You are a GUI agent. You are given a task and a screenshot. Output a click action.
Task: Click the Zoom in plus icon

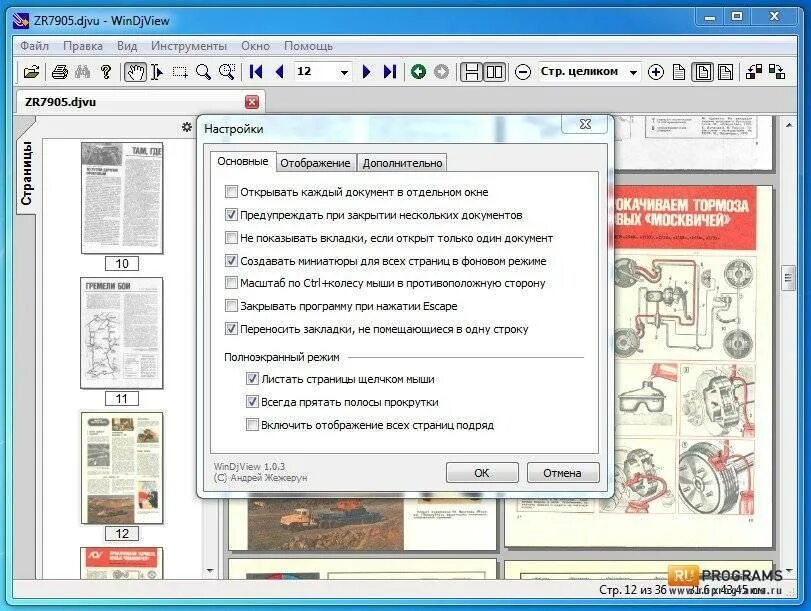(656, 71)
